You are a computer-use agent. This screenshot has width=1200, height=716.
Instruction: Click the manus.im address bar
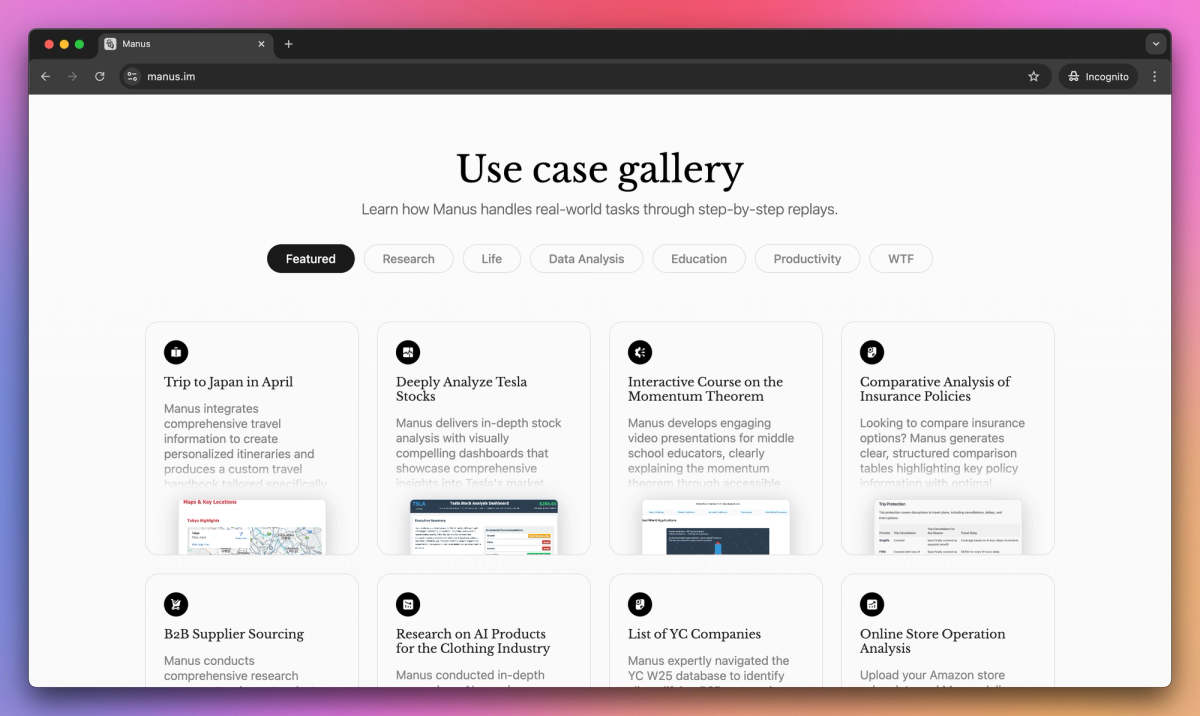(585, 76)
